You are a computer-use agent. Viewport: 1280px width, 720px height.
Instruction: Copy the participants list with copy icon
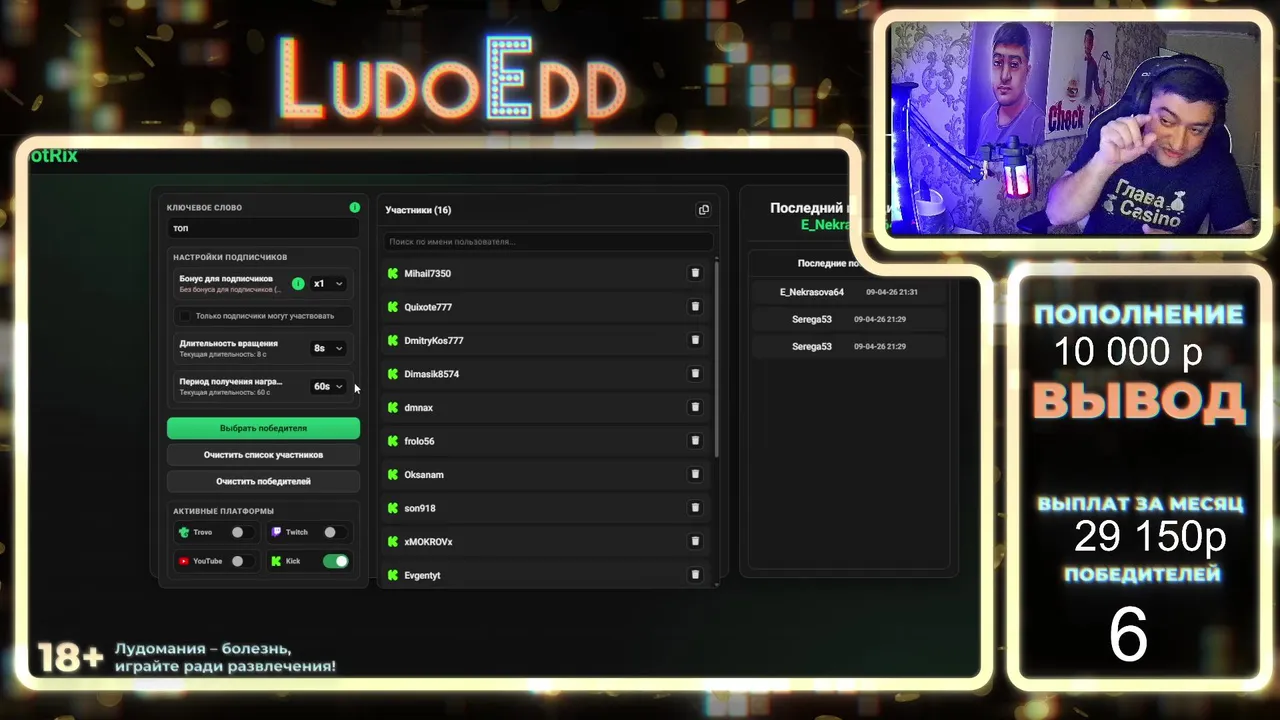[703, 210]
